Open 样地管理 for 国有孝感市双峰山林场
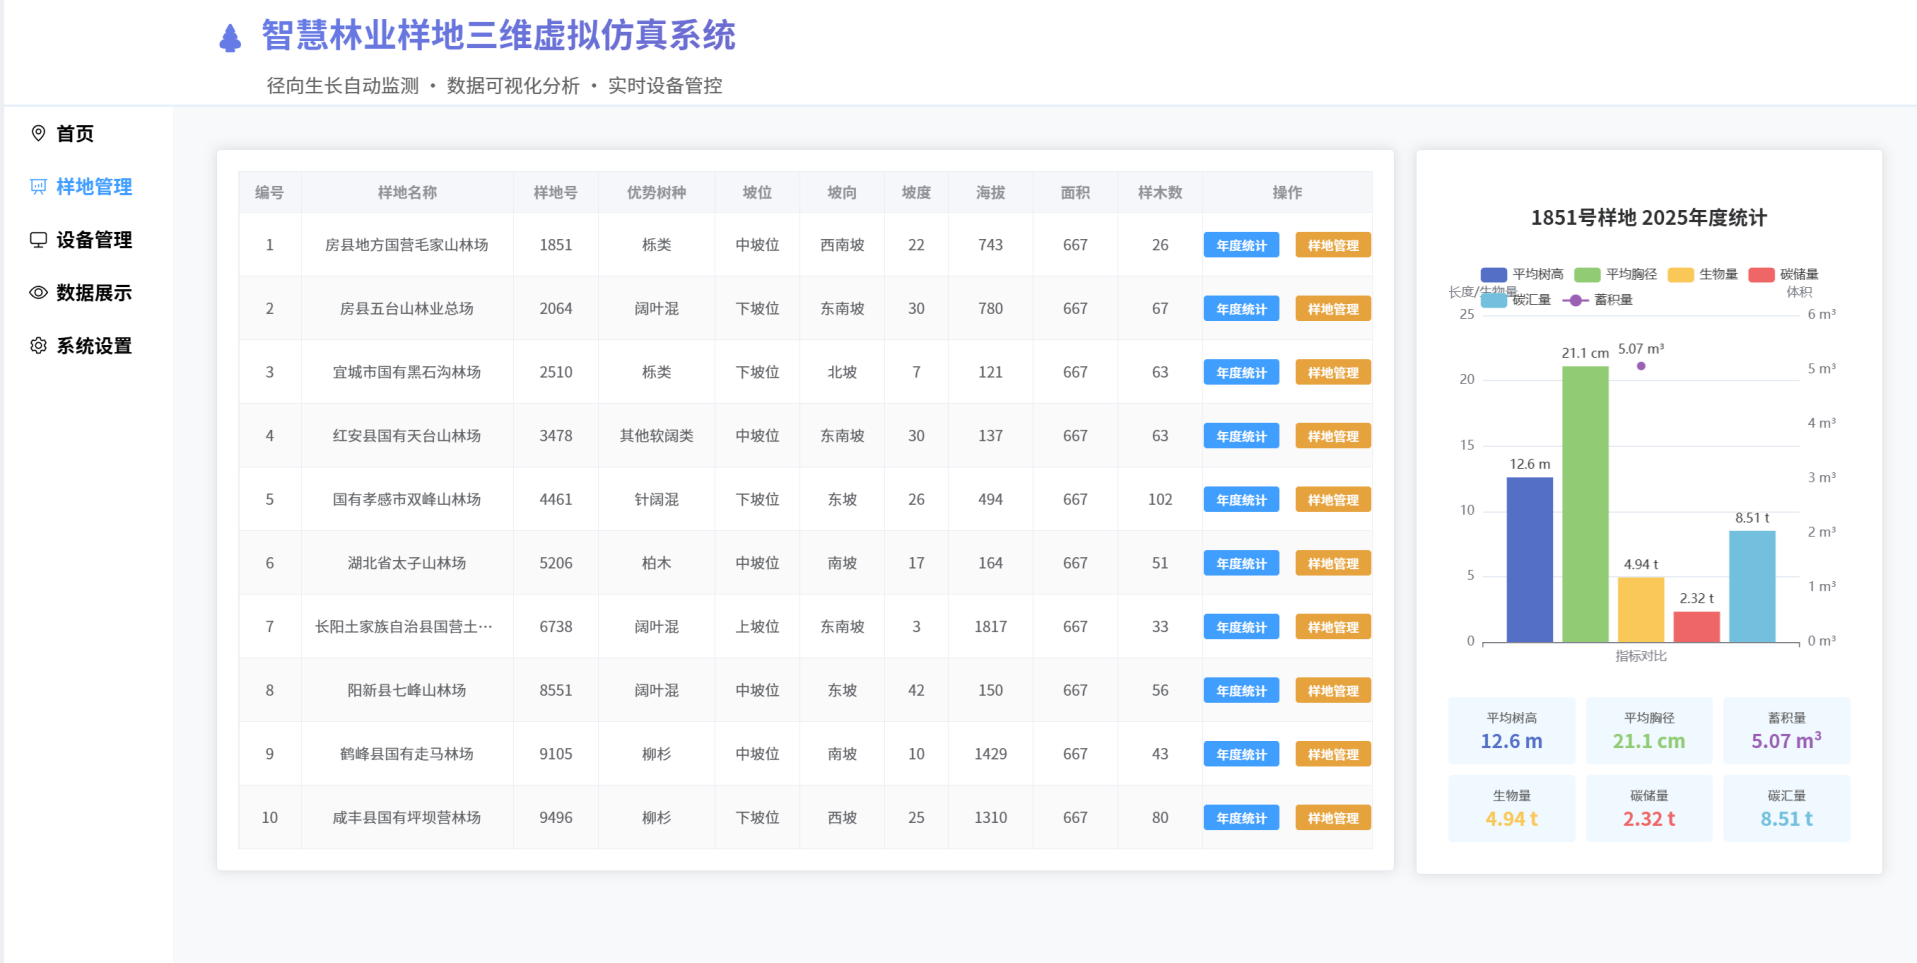 click(1333, 500)
